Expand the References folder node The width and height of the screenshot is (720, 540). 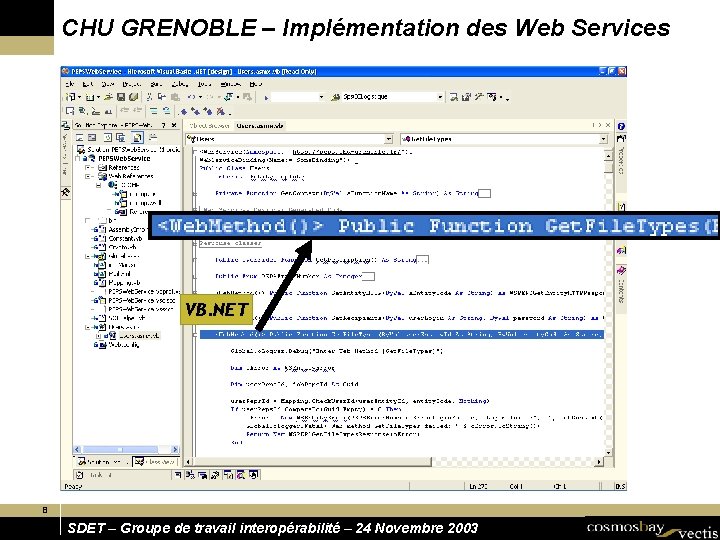(88, 168)
